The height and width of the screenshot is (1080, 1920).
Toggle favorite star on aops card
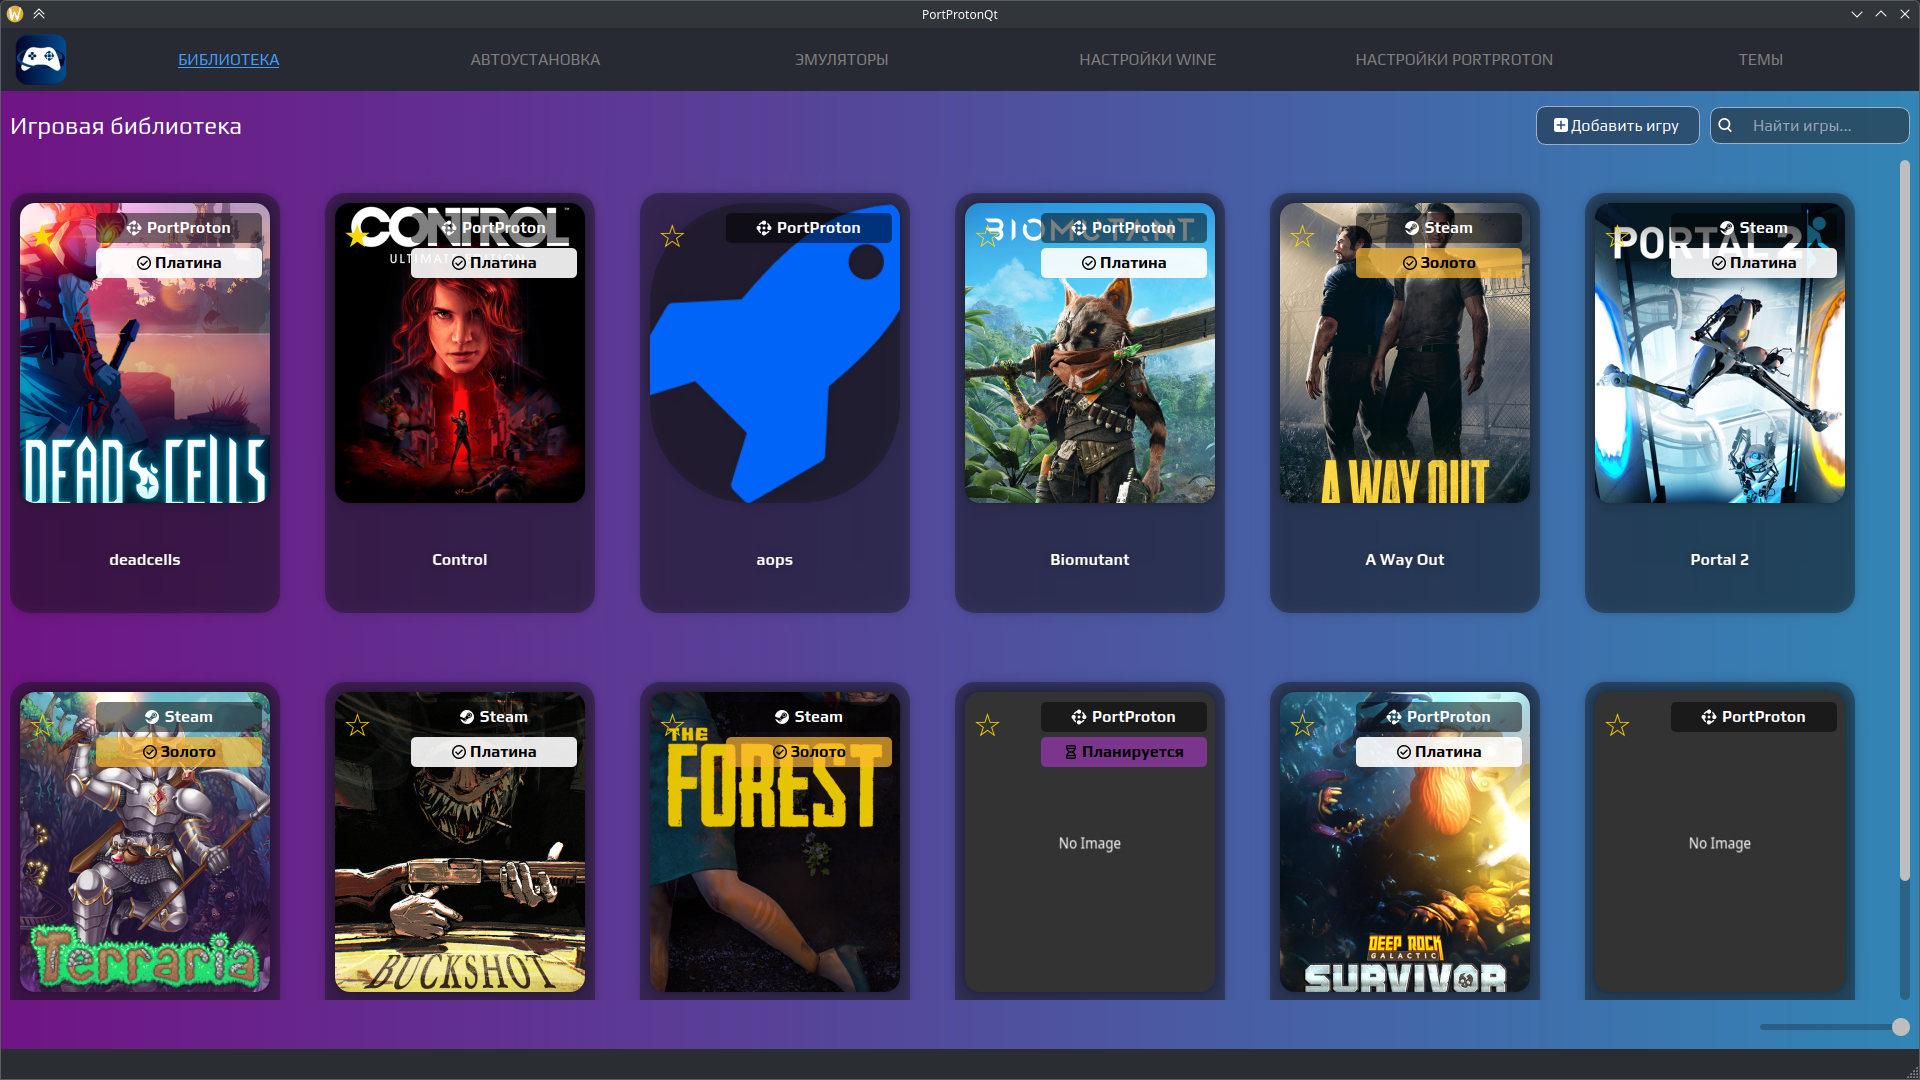tap(672, 237)
